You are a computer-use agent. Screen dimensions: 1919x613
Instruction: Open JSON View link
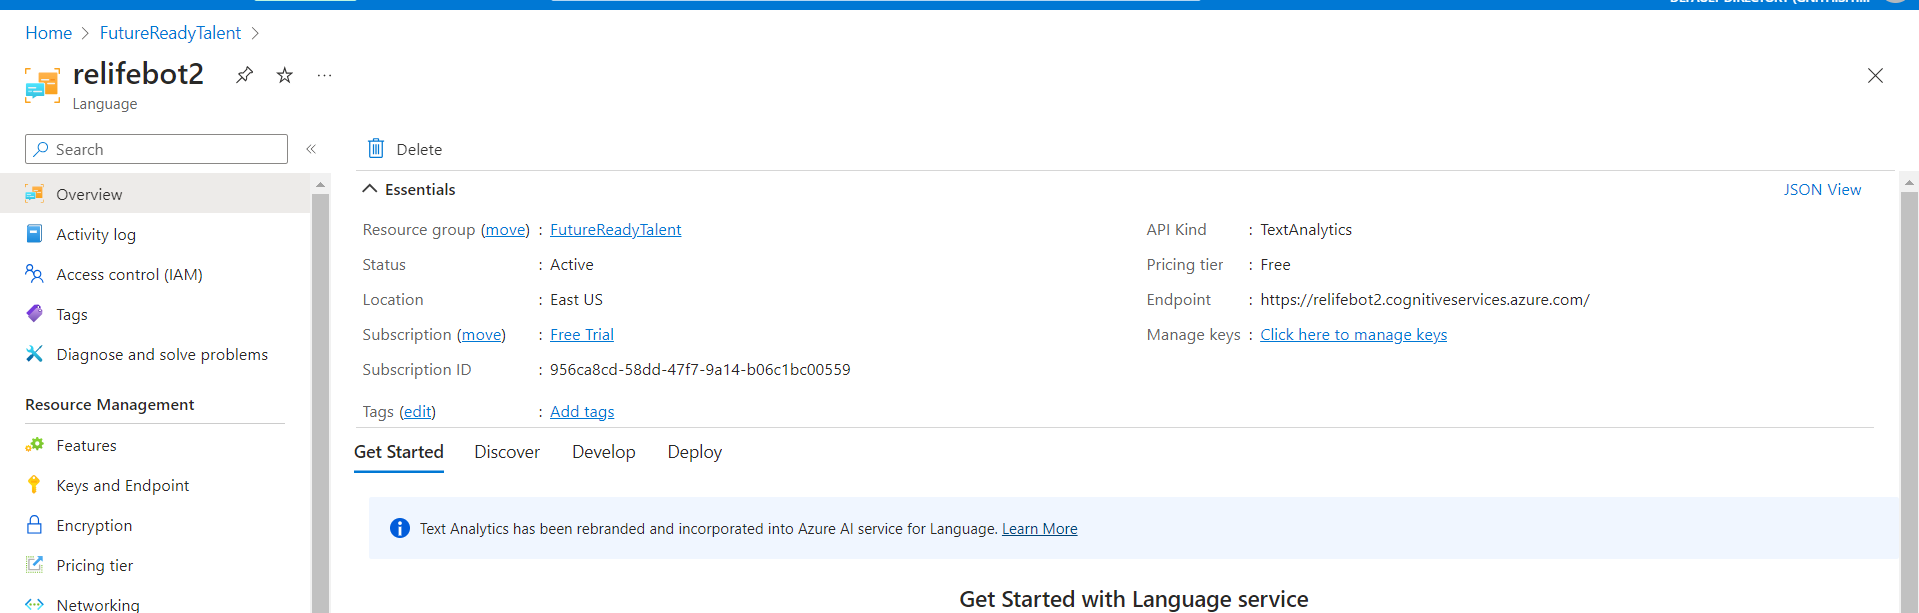(x=1822, y=189)
